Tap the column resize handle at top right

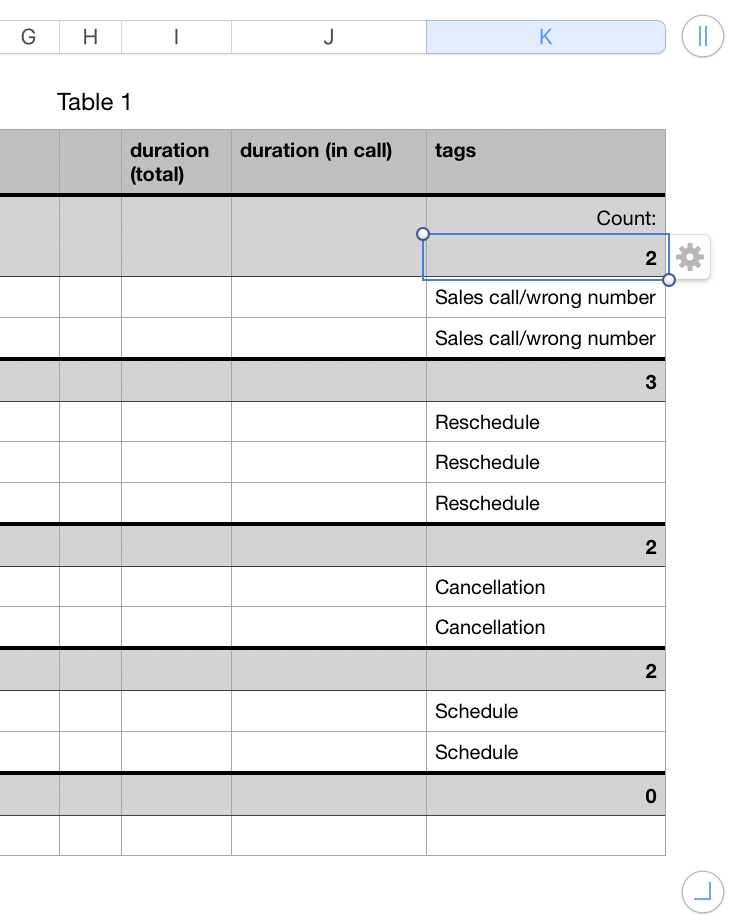click(702, 37)
